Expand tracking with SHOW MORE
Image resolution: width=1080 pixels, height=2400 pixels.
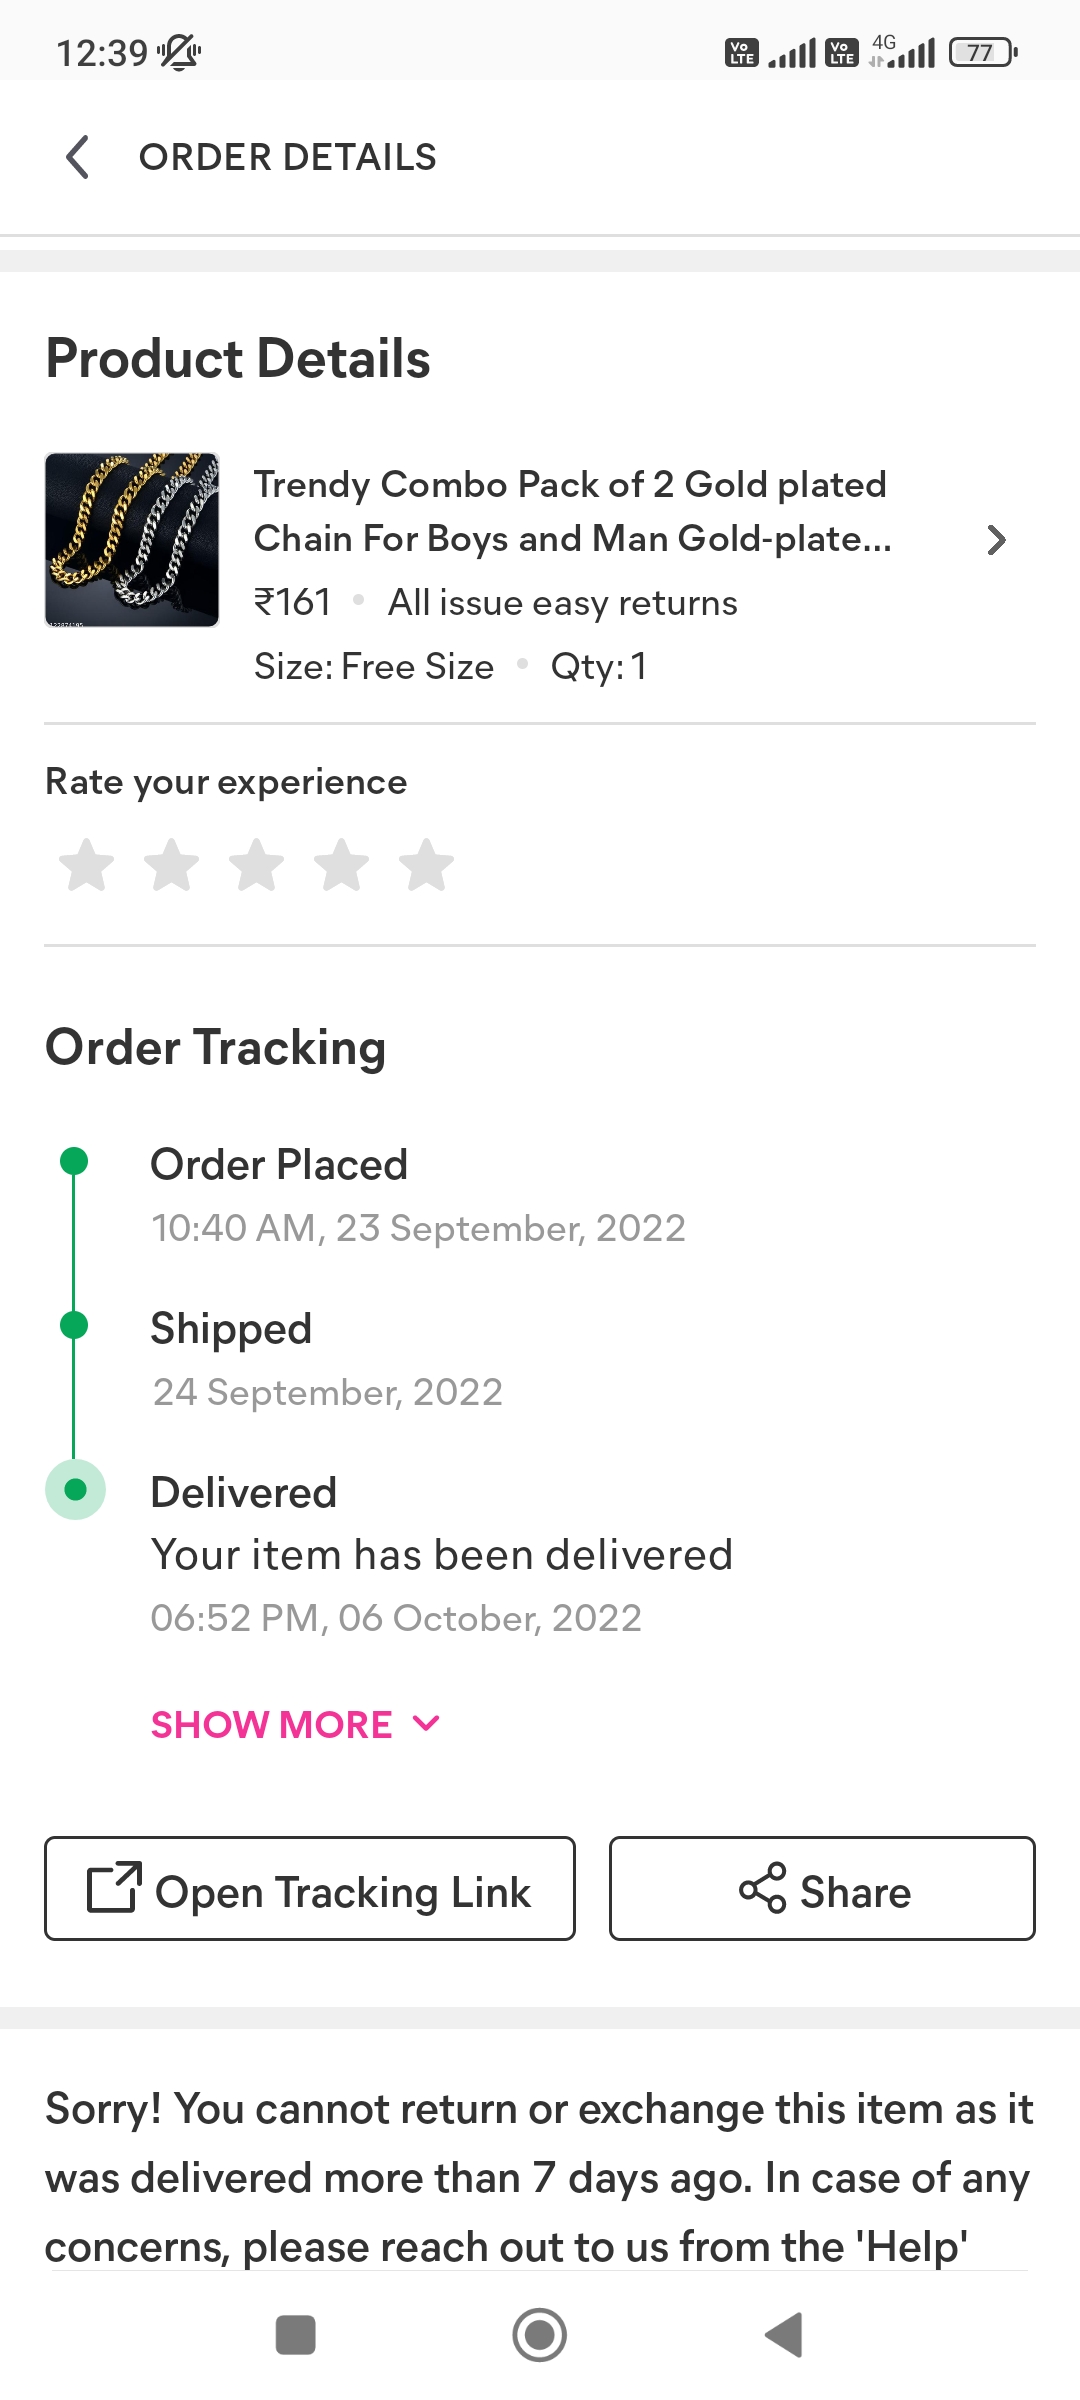tap(272, 1725)
